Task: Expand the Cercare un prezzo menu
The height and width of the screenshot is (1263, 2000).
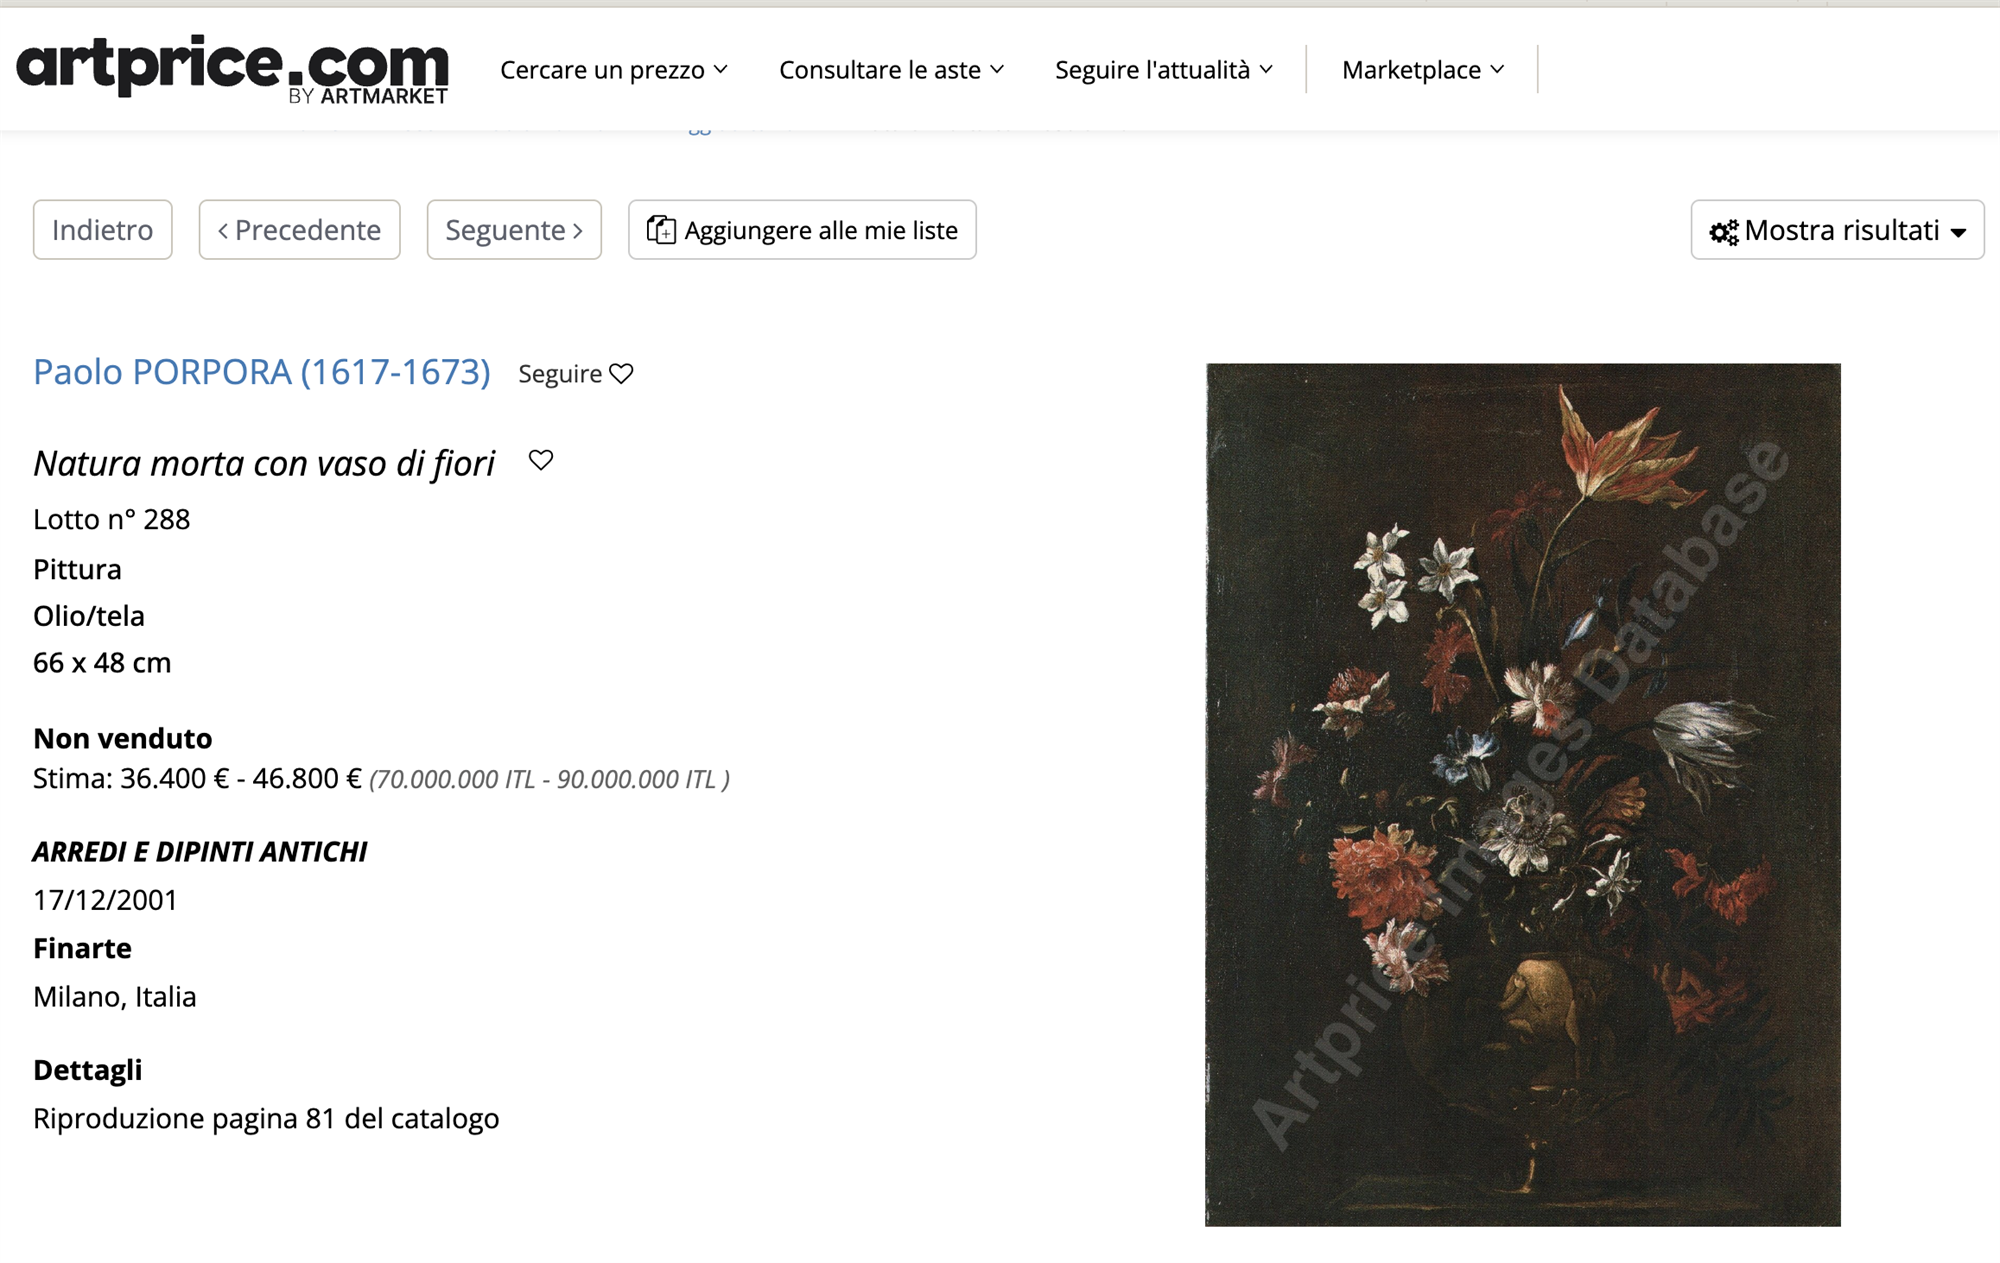Action: [x=614, y=70]
